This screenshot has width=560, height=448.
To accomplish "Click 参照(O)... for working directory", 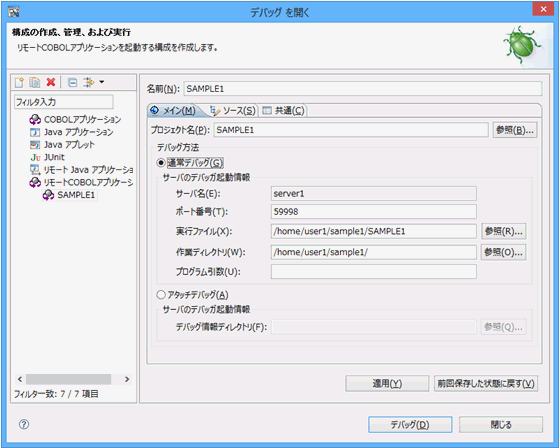I will pos(504,252).
